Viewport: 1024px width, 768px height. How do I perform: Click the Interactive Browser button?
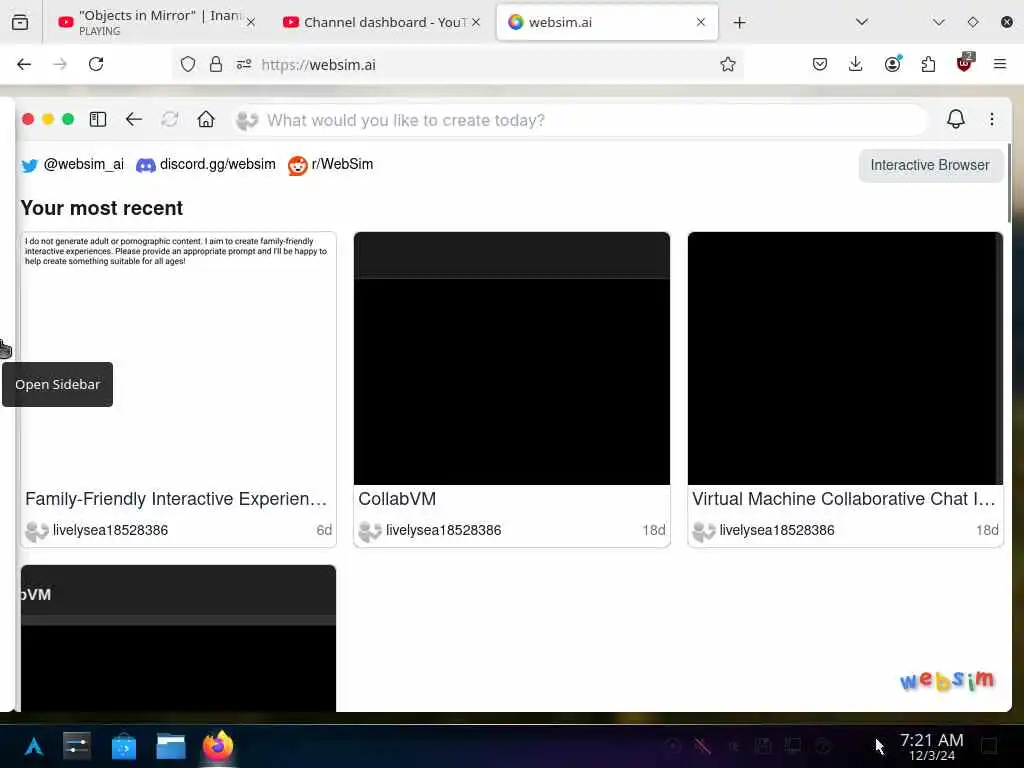point(929,165)
